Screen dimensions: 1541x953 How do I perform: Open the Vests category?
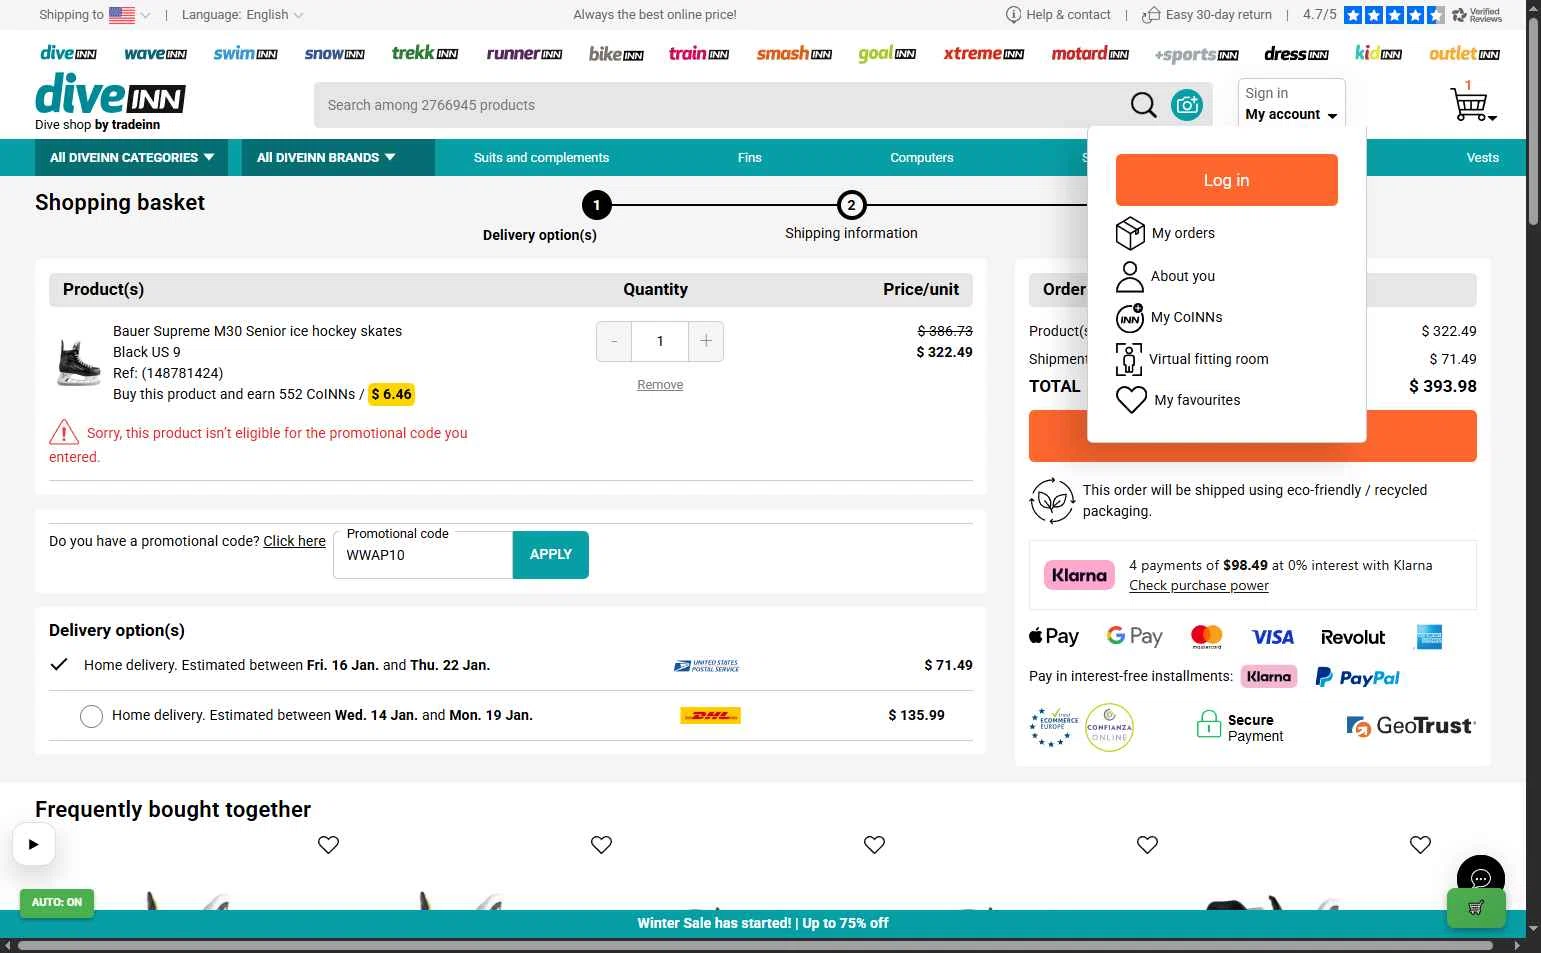(x=1482, y=158)
